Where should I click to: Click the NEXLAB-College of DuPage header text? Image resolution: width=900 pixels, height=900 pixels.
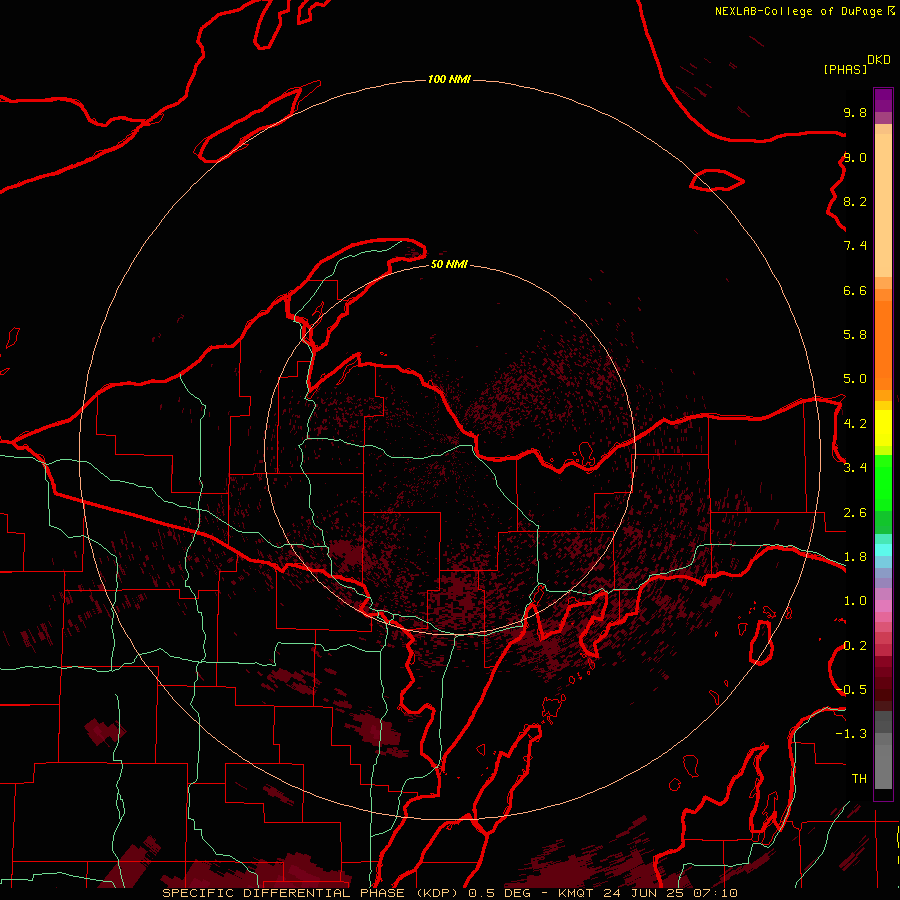[800, 11]
